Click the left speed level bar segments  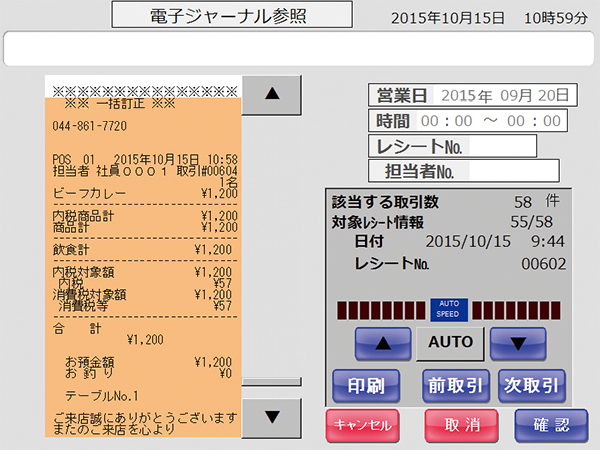click(x=381, y=310)
